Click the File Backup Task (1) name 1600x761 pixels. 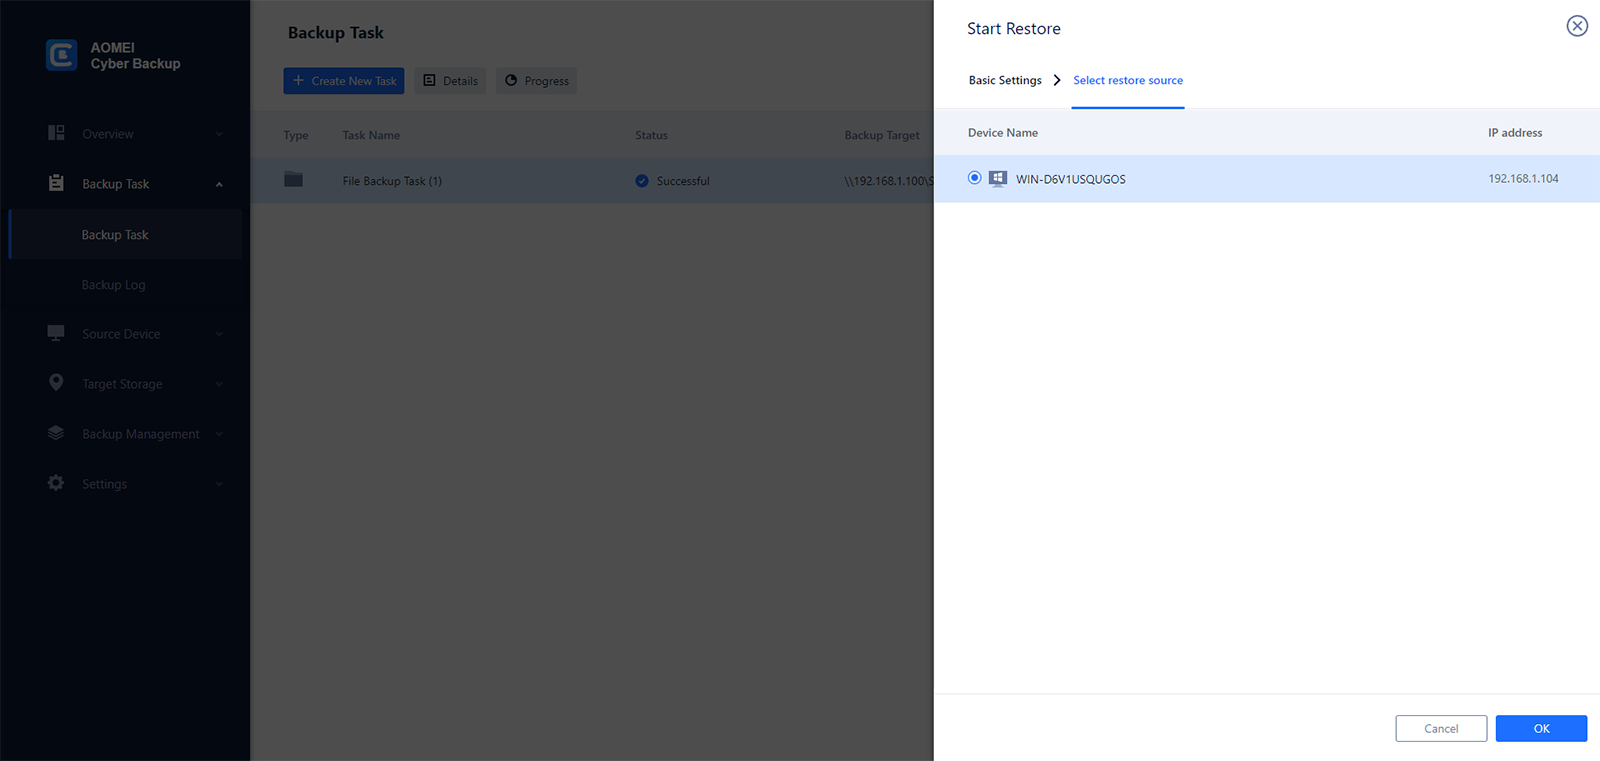click(x=392, y=181)
